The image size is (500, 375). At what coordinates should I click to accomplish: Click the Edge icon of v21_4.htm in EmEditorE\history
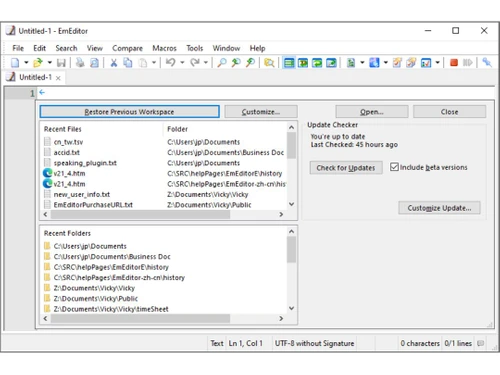(48, 173)
